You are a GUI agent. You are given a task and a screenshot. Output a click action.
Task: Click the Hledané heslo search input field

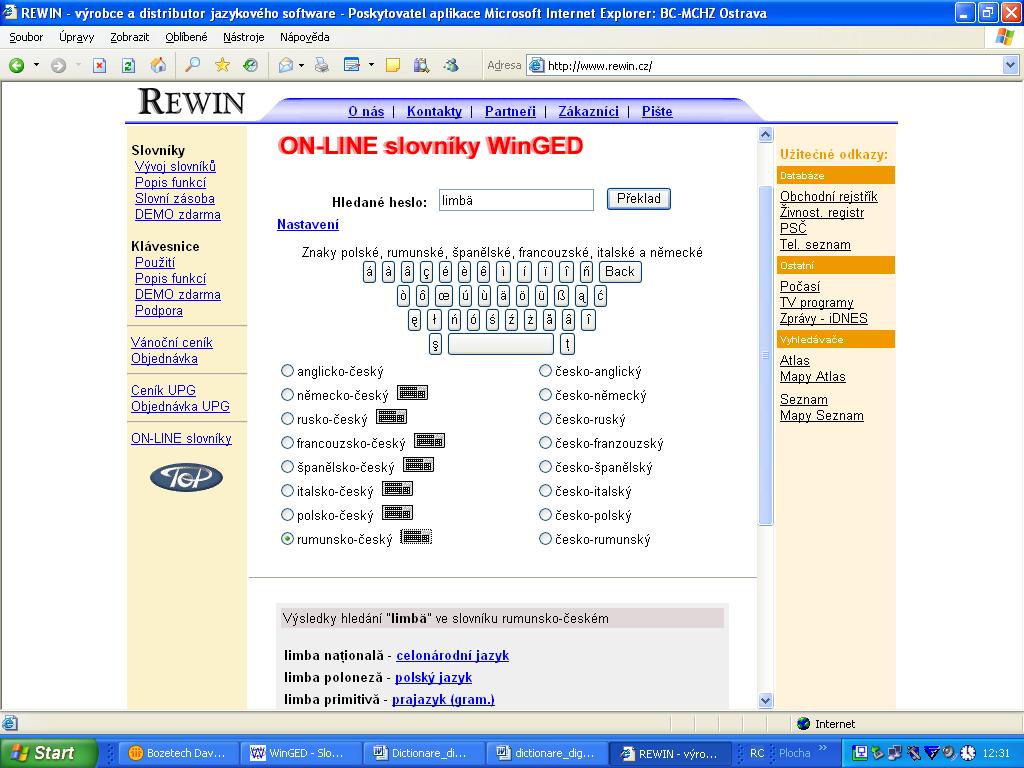point(516,200)
